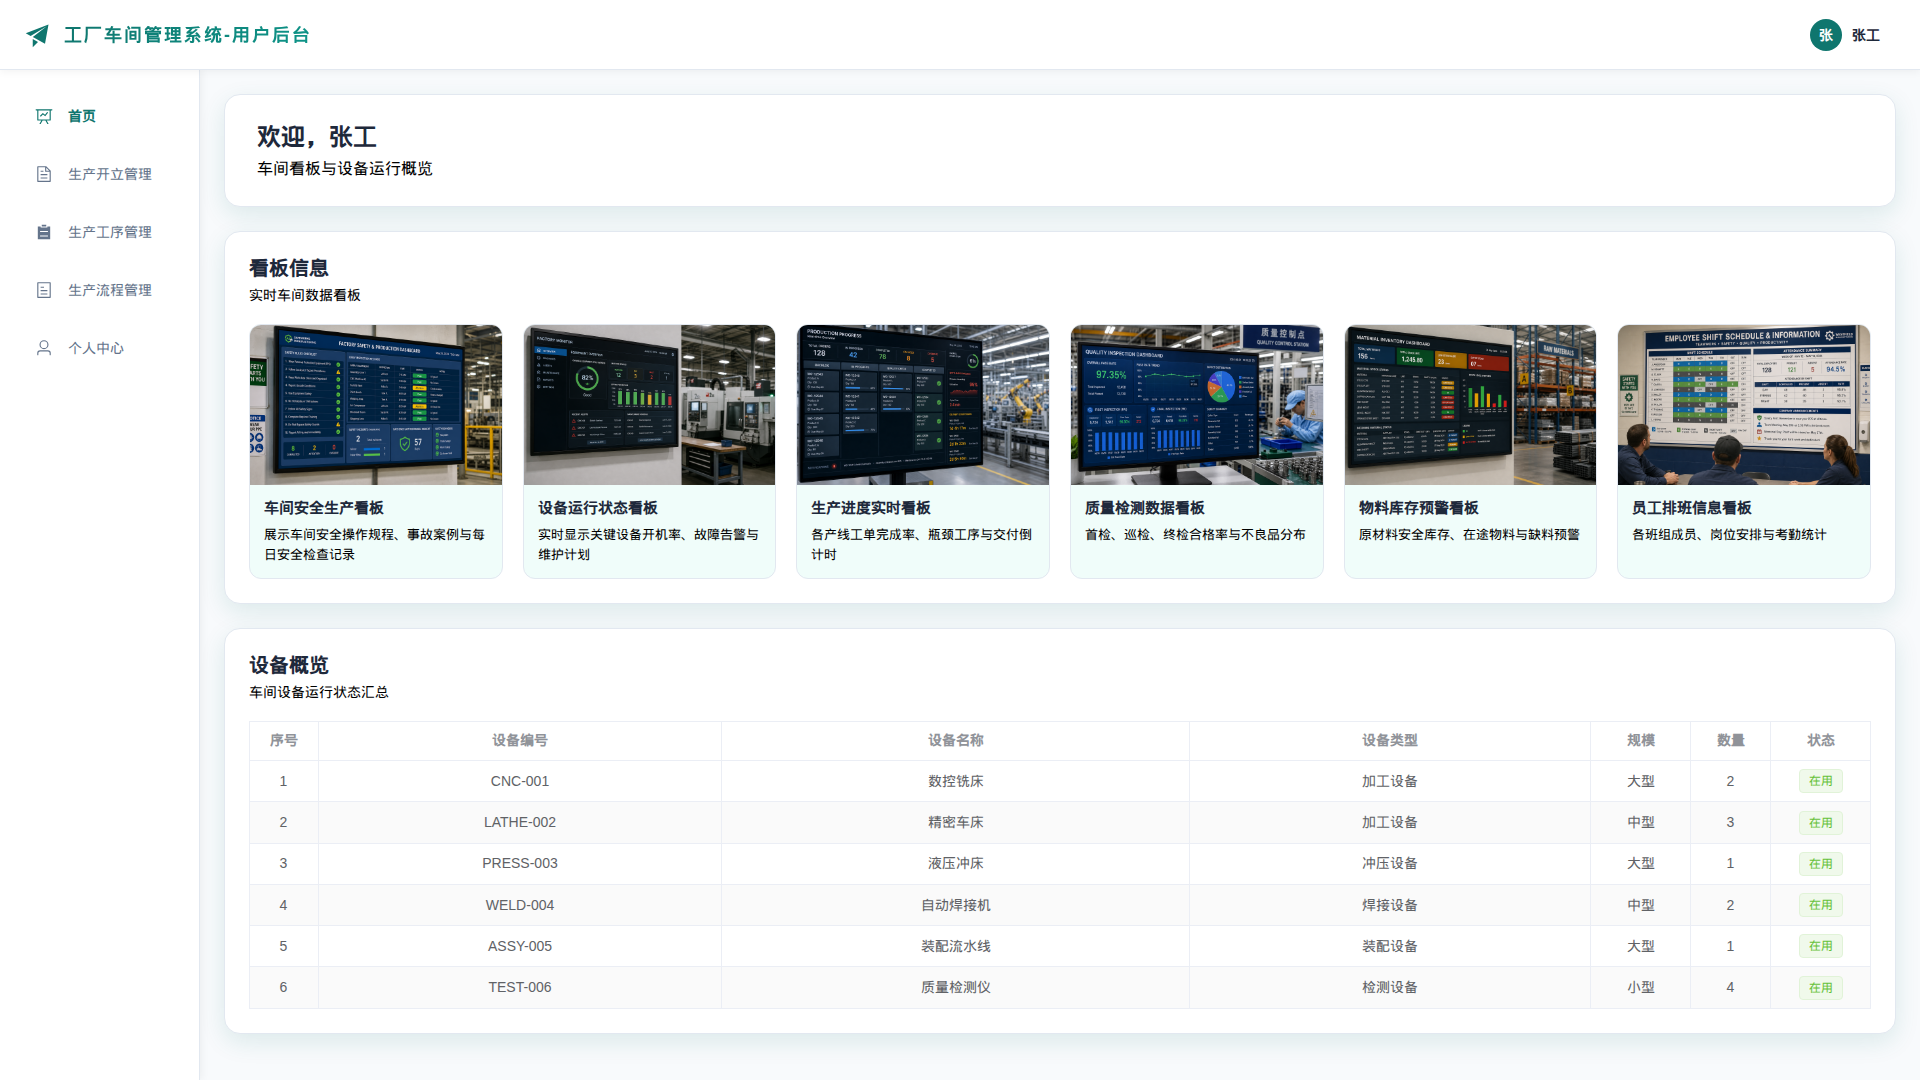Select the WELD-004 device code cell
This screenshot has width=1920, height=1080.
(x=520, y=905)
